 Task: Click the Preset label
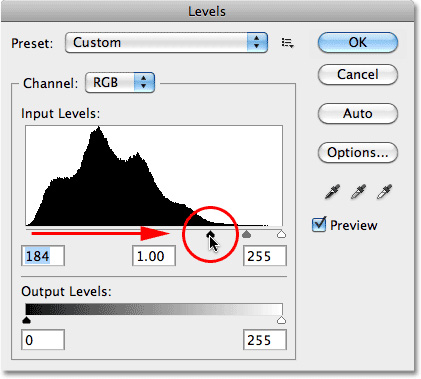pyautogui.click(x=32, y=43)
